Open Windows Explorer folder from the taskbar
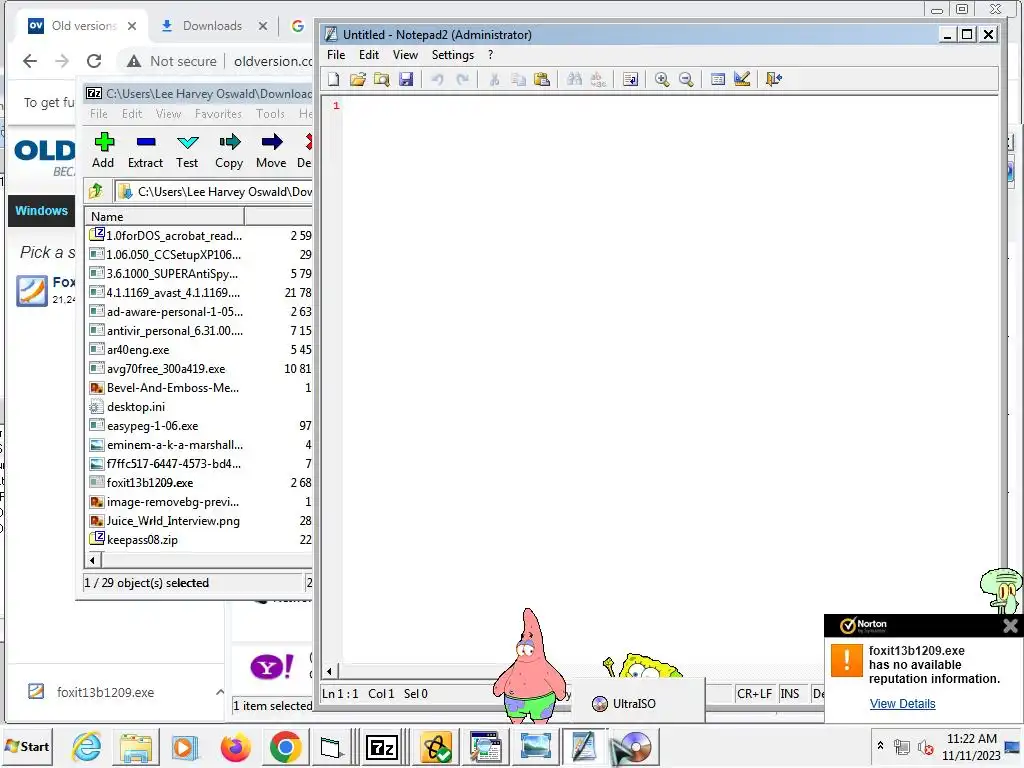Screen dimensions: 1024x768 (136, 746)
